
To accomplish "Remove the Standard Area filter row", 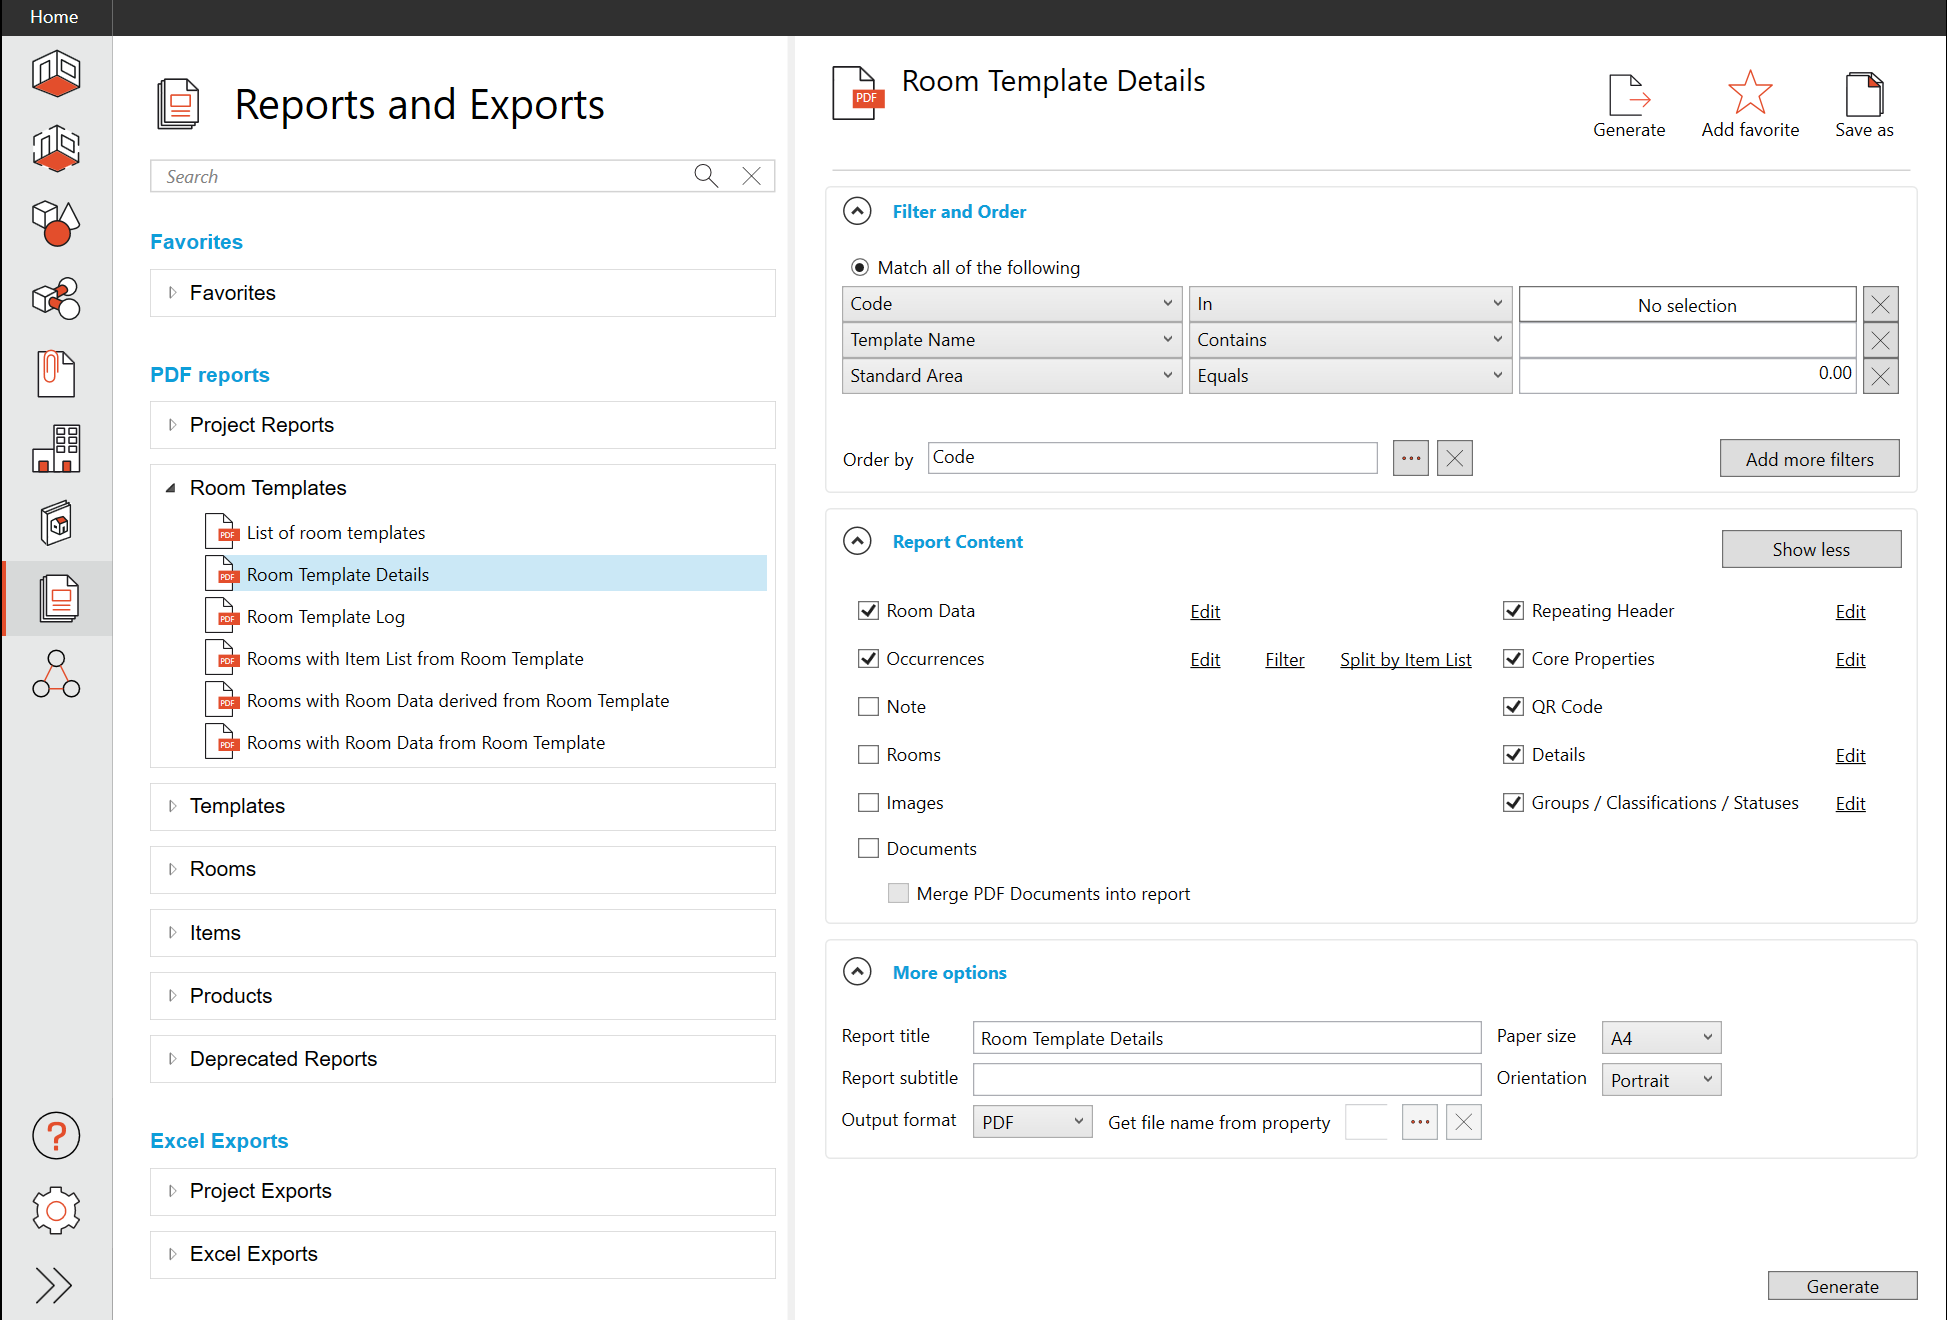I will point(1880,376).
